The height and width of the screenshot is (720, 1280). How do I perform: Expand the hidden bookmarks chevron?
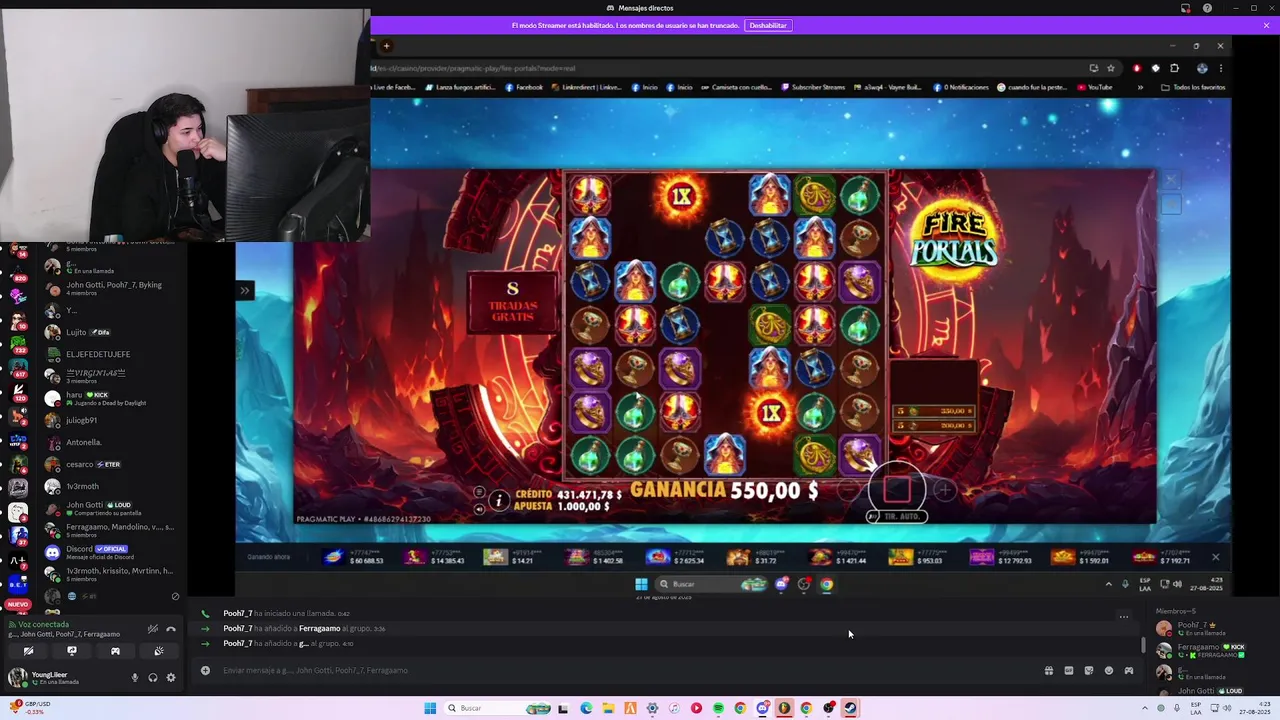(x=1140, y=87)
